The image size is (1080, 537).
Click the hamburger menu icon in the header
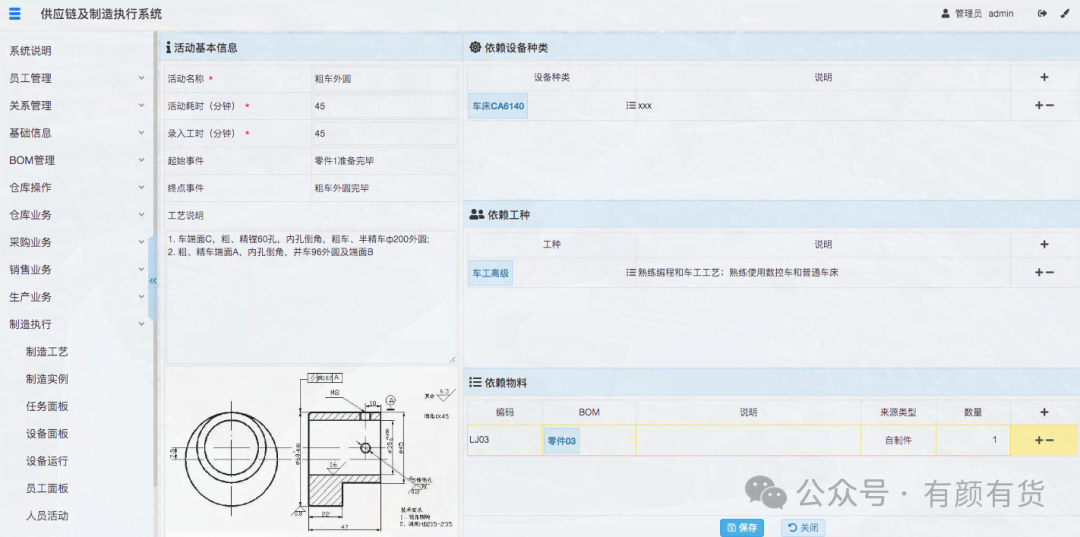pyautogui.click(x=15, y=14)
